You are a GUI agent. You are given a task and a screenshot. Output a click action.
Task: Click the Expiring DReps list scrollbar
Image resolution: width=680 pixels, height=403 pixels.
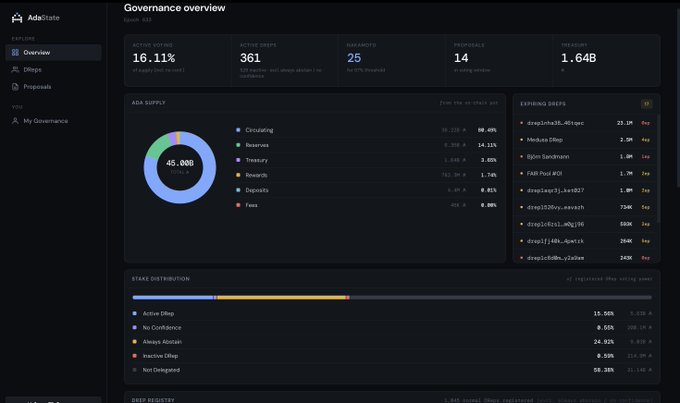658,168
